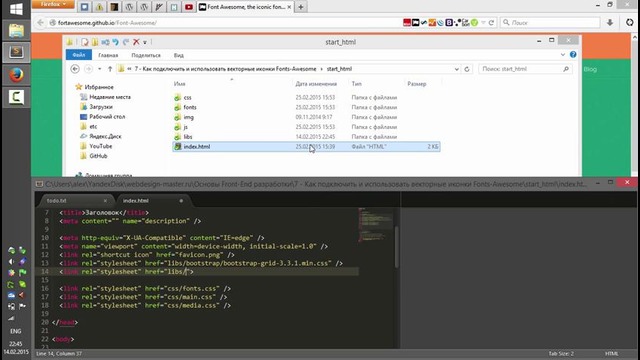The image size is (640, 360).
Task: Open the Главная ribbon tab
Action: (108, 55)
